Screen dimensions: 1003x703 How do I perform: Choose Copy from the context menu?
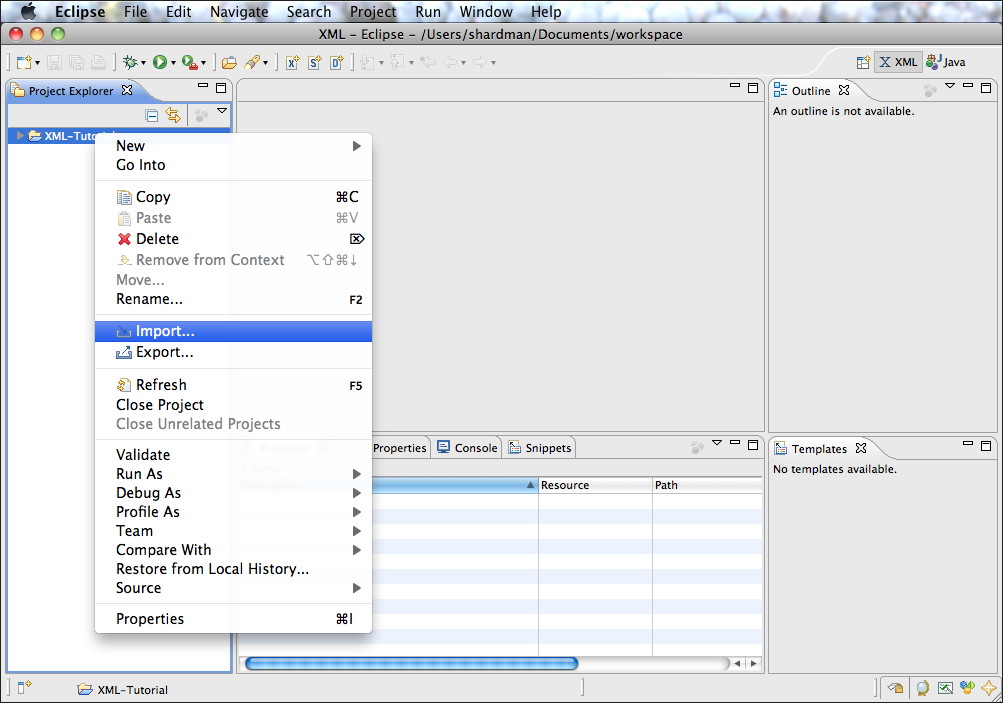[x=233, y=197]
